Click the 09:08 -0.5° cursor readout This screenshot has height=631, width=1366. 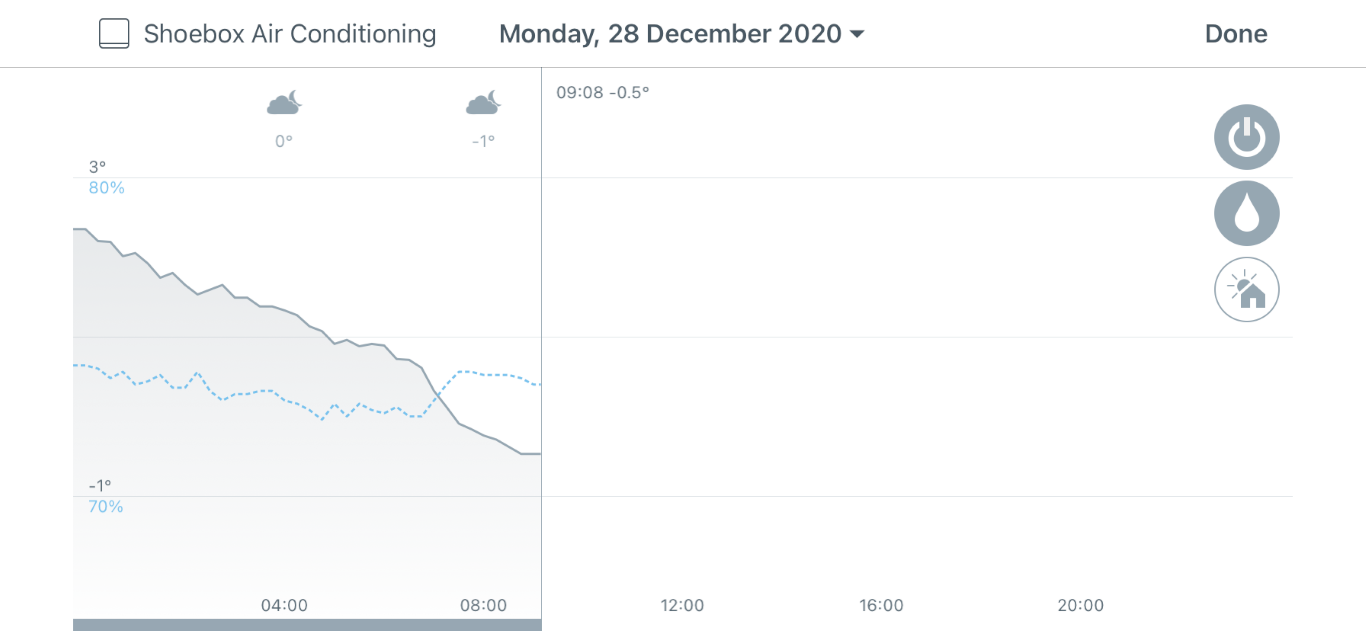[x=603, y=92]
